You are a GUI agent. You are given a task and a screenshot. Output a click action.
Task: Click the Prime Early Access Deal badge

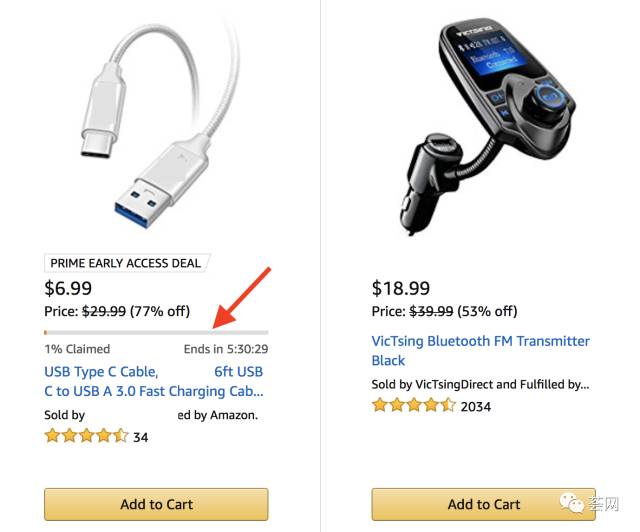pyautogui.click(x=125, y=263)
